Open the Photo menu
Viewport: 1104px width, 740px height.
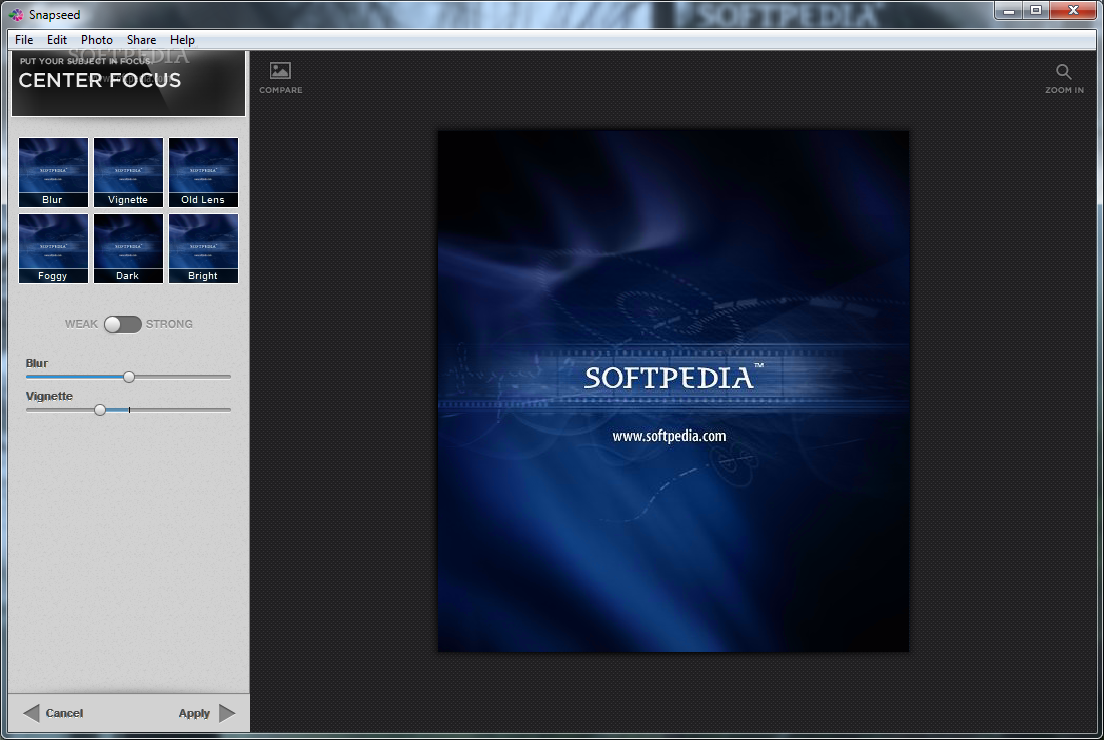click(96, 39)
